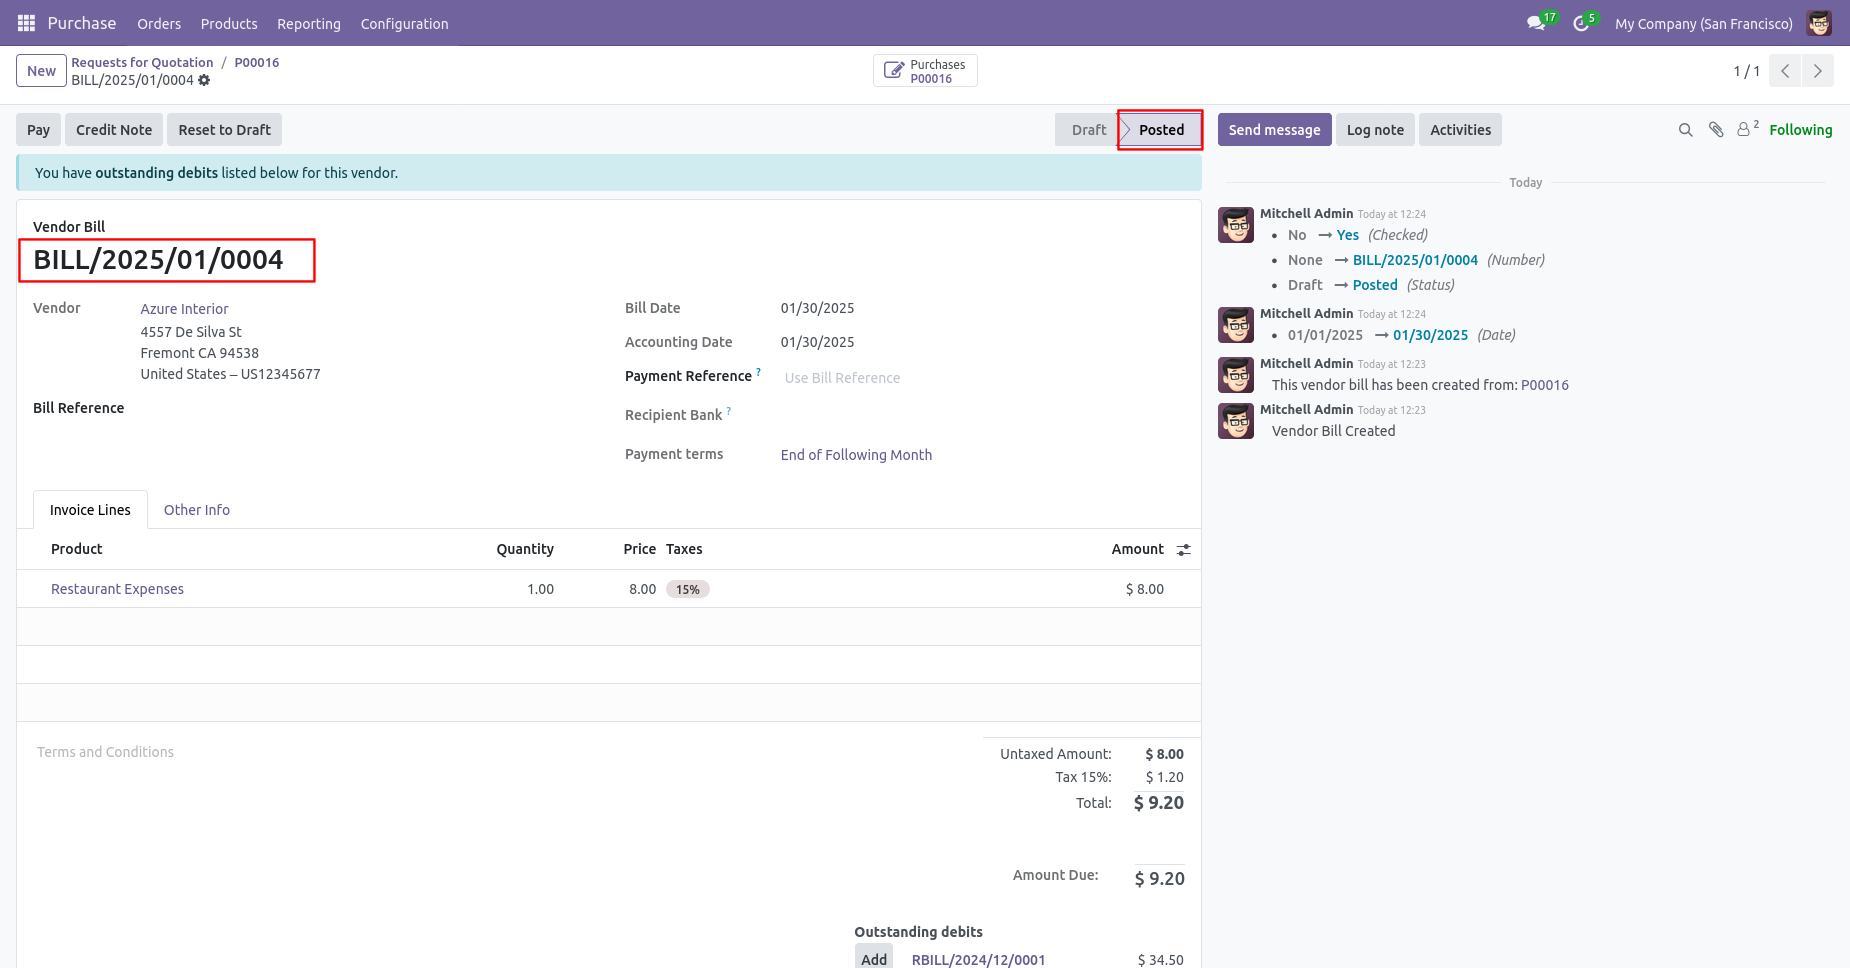The width and height of the screenshot is (1850, 968).
Task: Open the P00016 link in the chatter message
Action: click(1545, 385)
